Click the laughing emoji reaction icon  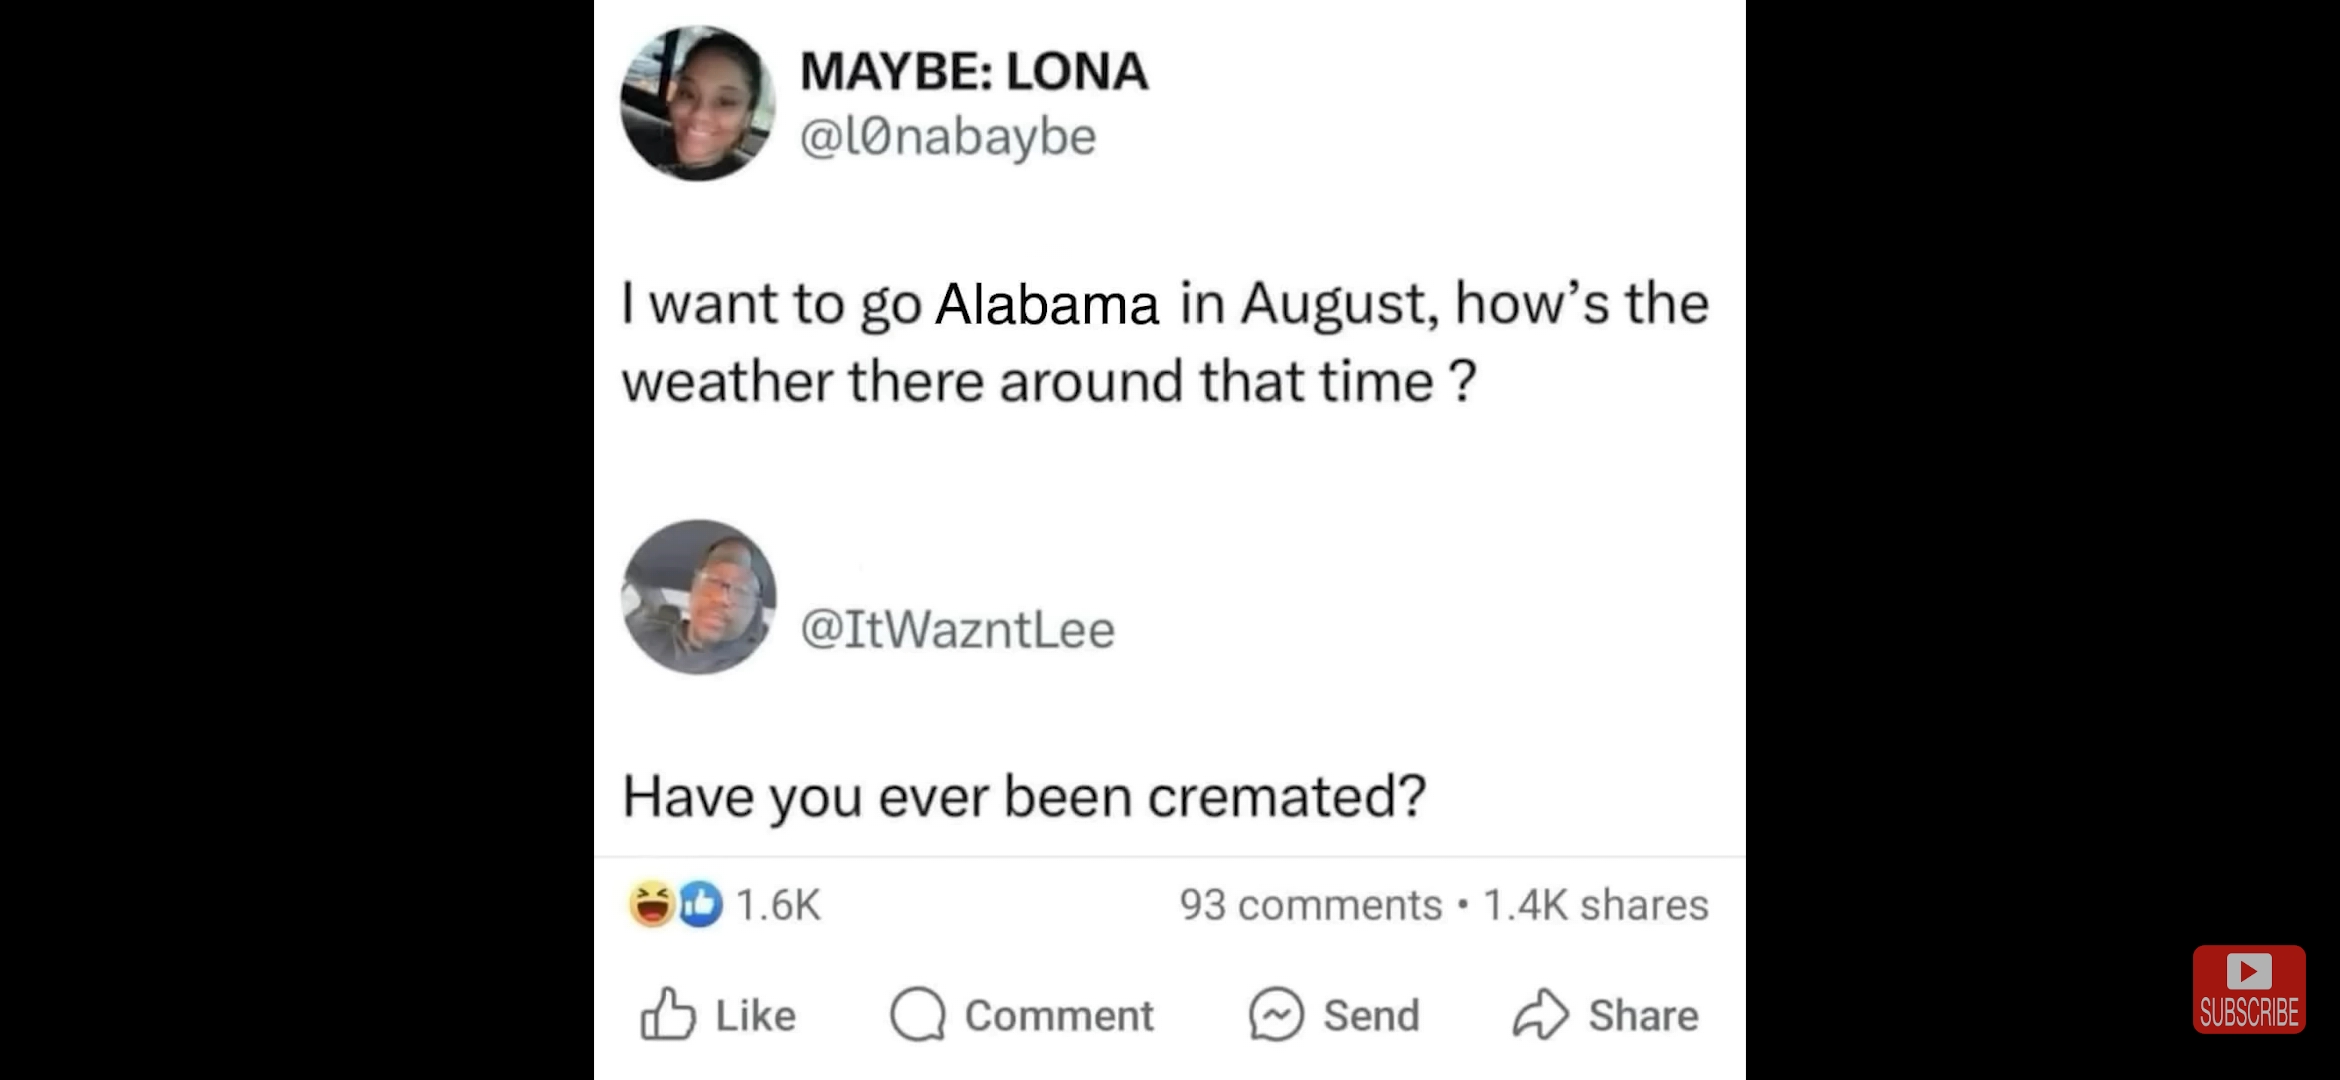click(x=651, y=903)
